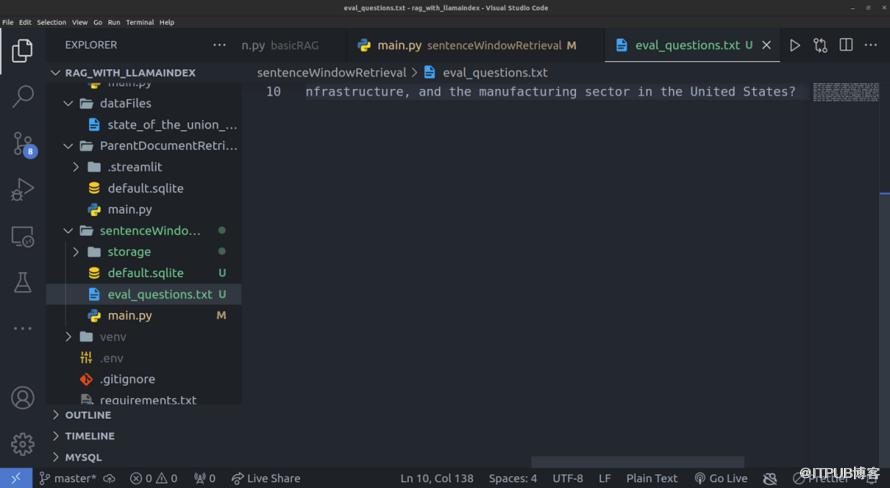Open the Remote Explorer view
The width and height of the screenshot is (890, 488).
tap(22, 237)
